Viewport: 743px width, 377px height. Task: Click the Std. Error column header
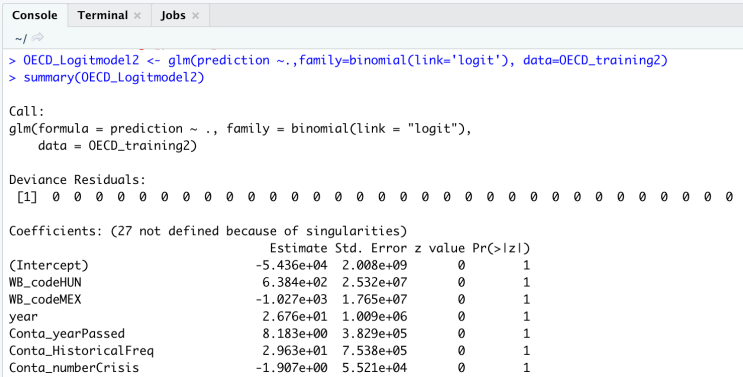coord(371,248)
